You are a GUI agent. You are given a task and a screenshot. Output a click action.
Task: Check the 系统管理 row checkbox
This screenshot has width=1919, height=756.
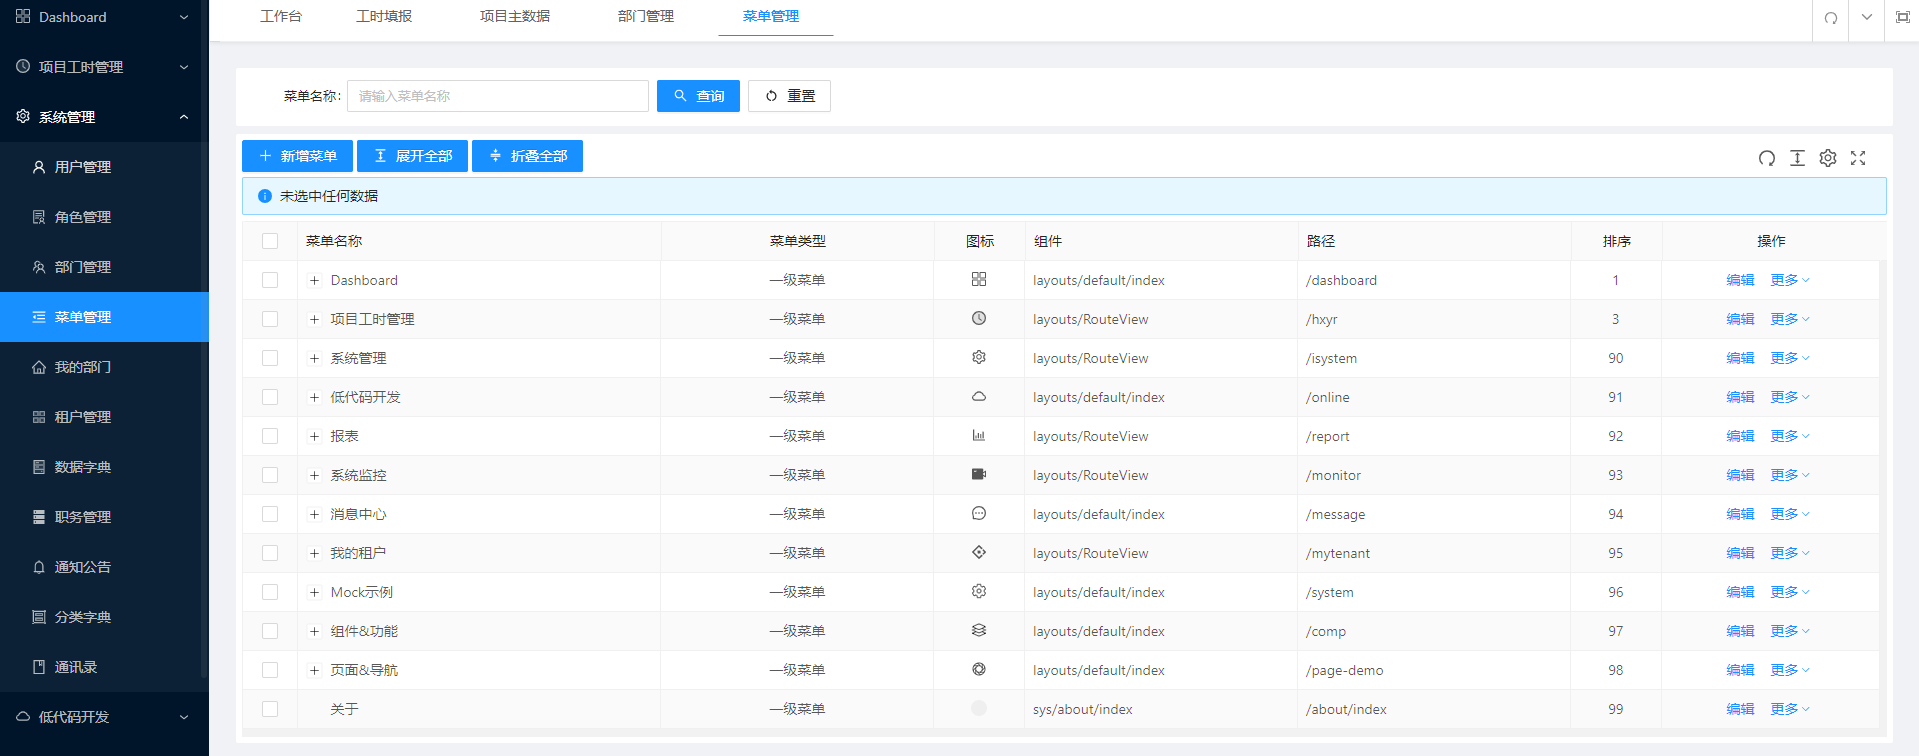(270, 358)
